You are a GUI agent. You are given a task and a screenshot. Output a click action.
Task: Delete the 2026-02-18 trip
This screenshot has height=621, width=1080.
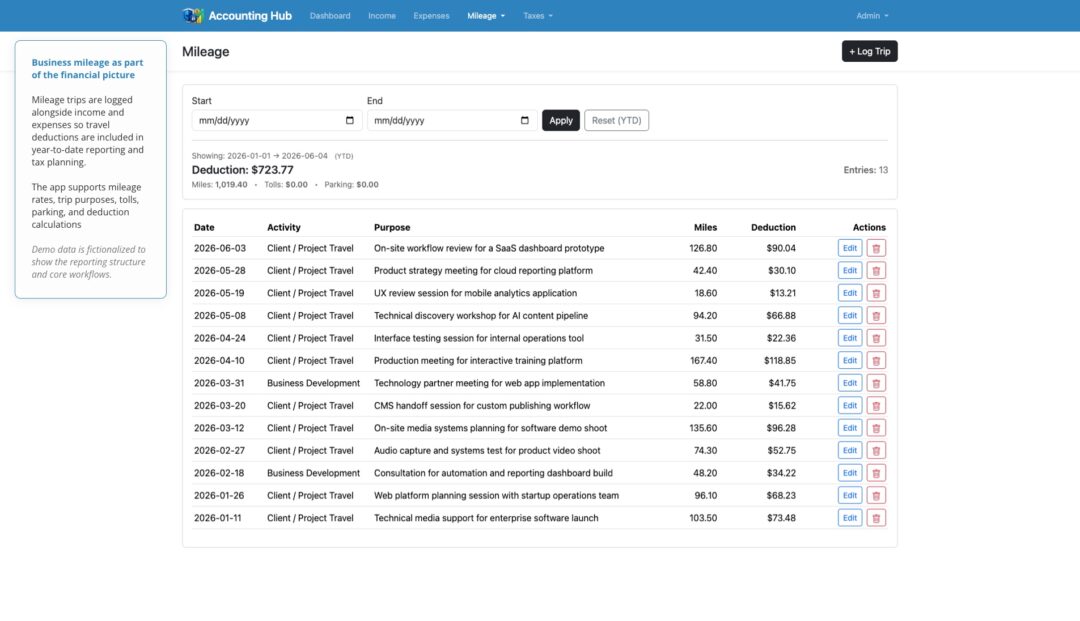[x=875, y=473]
